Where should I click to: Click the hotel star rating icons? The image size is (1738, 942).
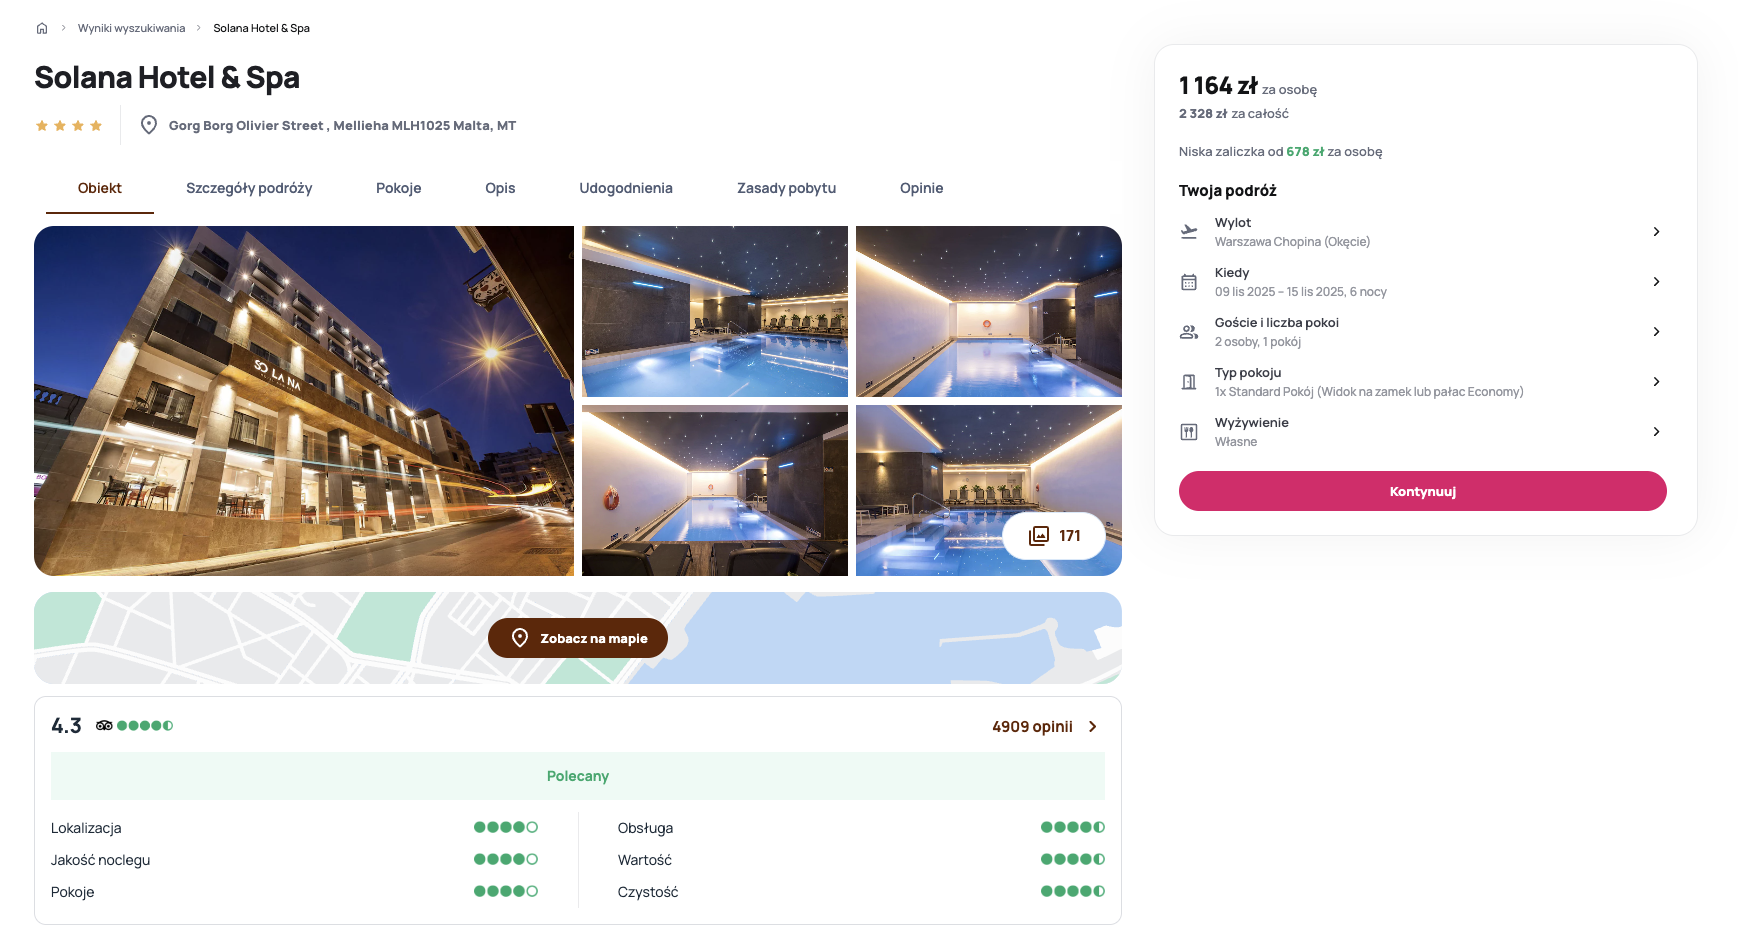pos(69,125)
